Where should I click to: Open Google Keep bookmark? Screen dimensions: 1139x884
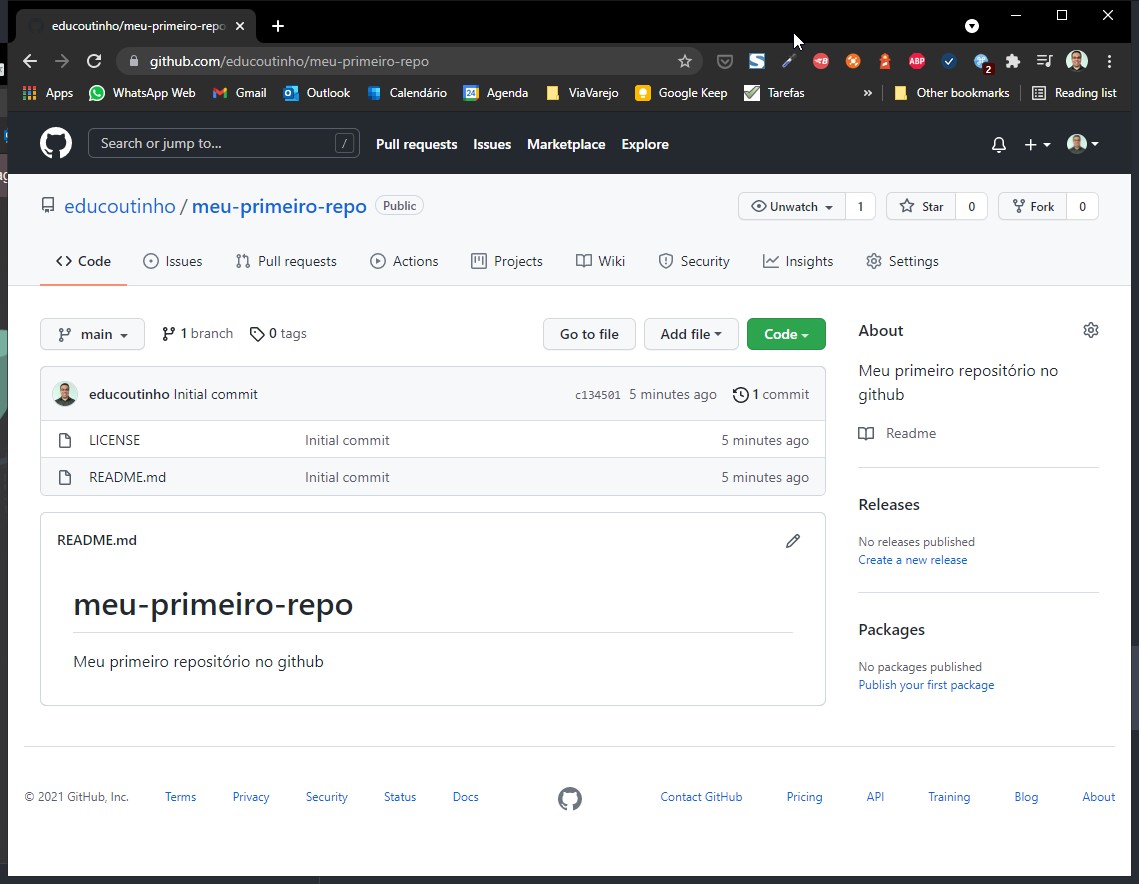[681, 93]
